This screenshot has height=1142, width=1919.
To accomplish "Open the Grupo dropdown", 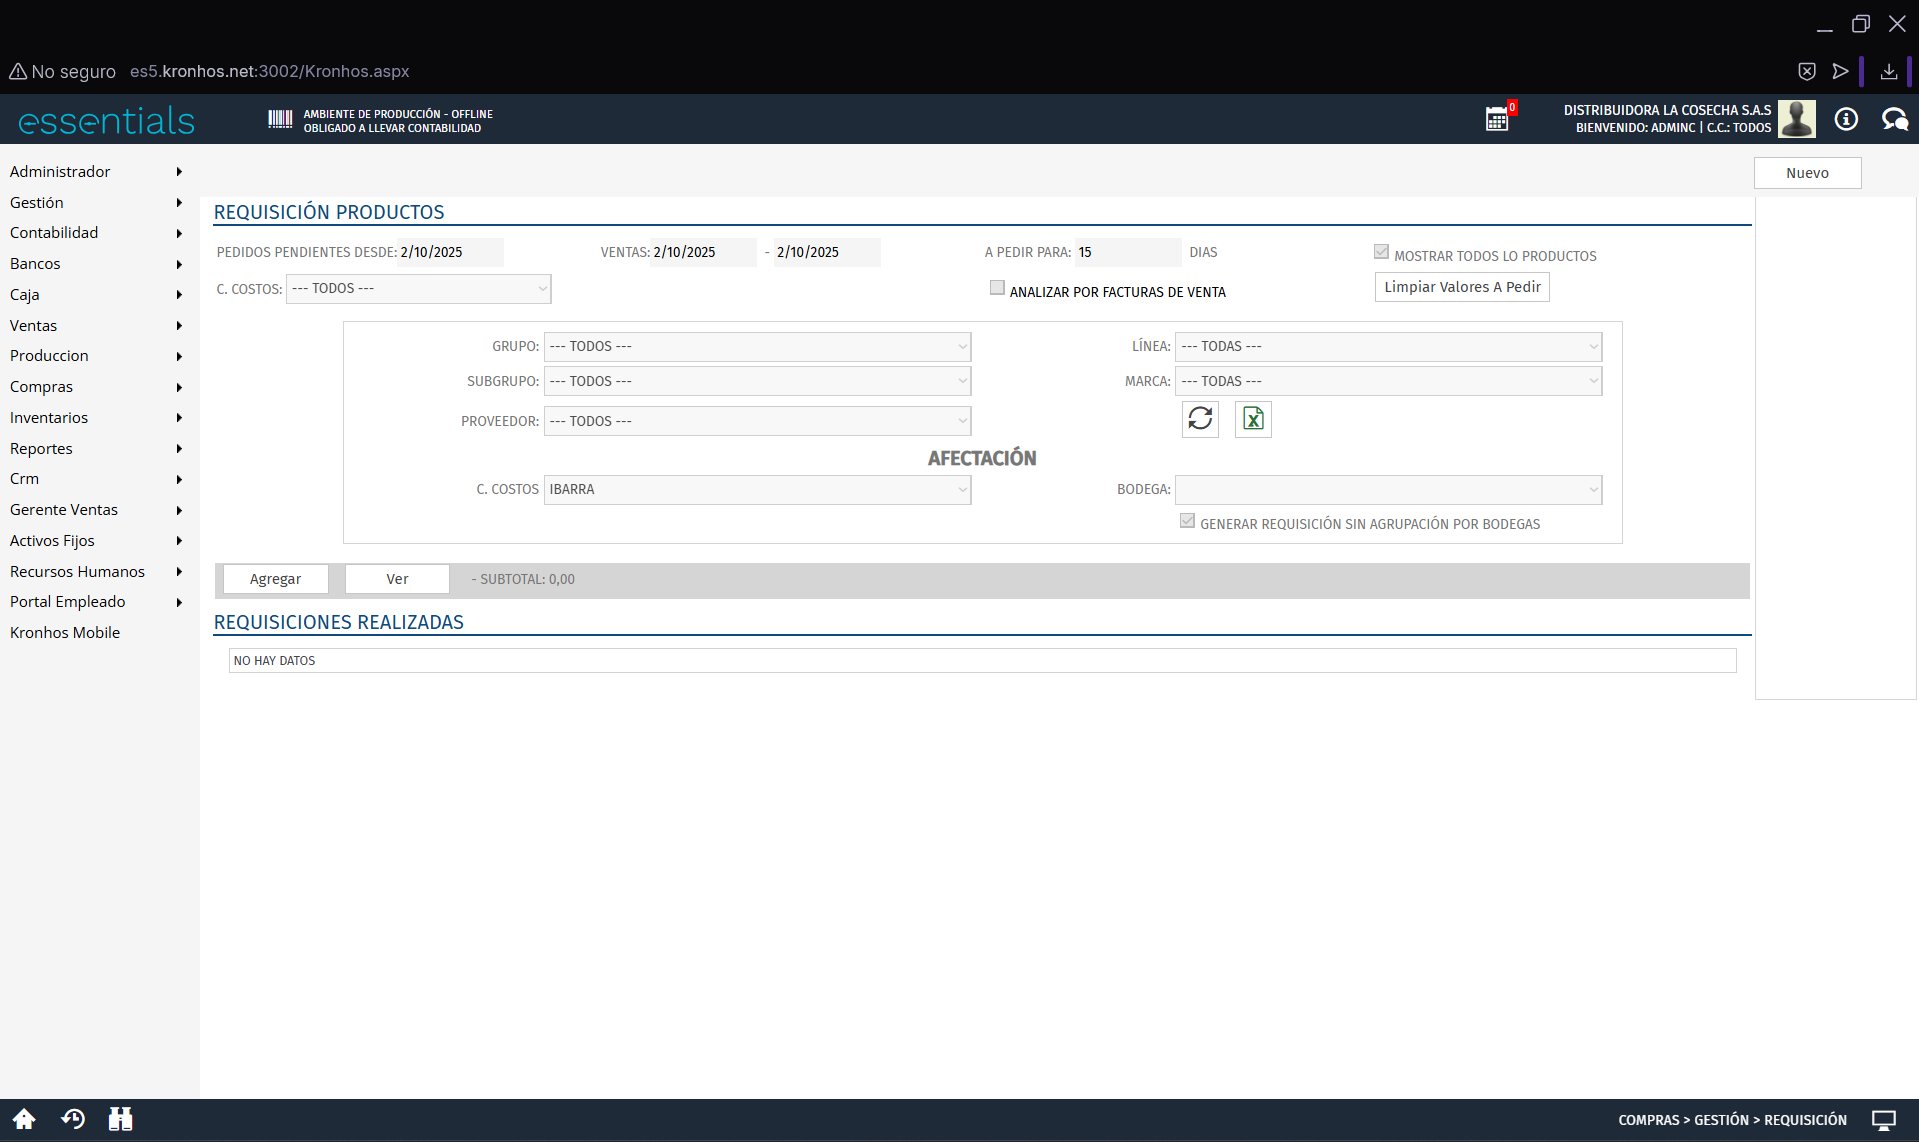I will [757, 347].
